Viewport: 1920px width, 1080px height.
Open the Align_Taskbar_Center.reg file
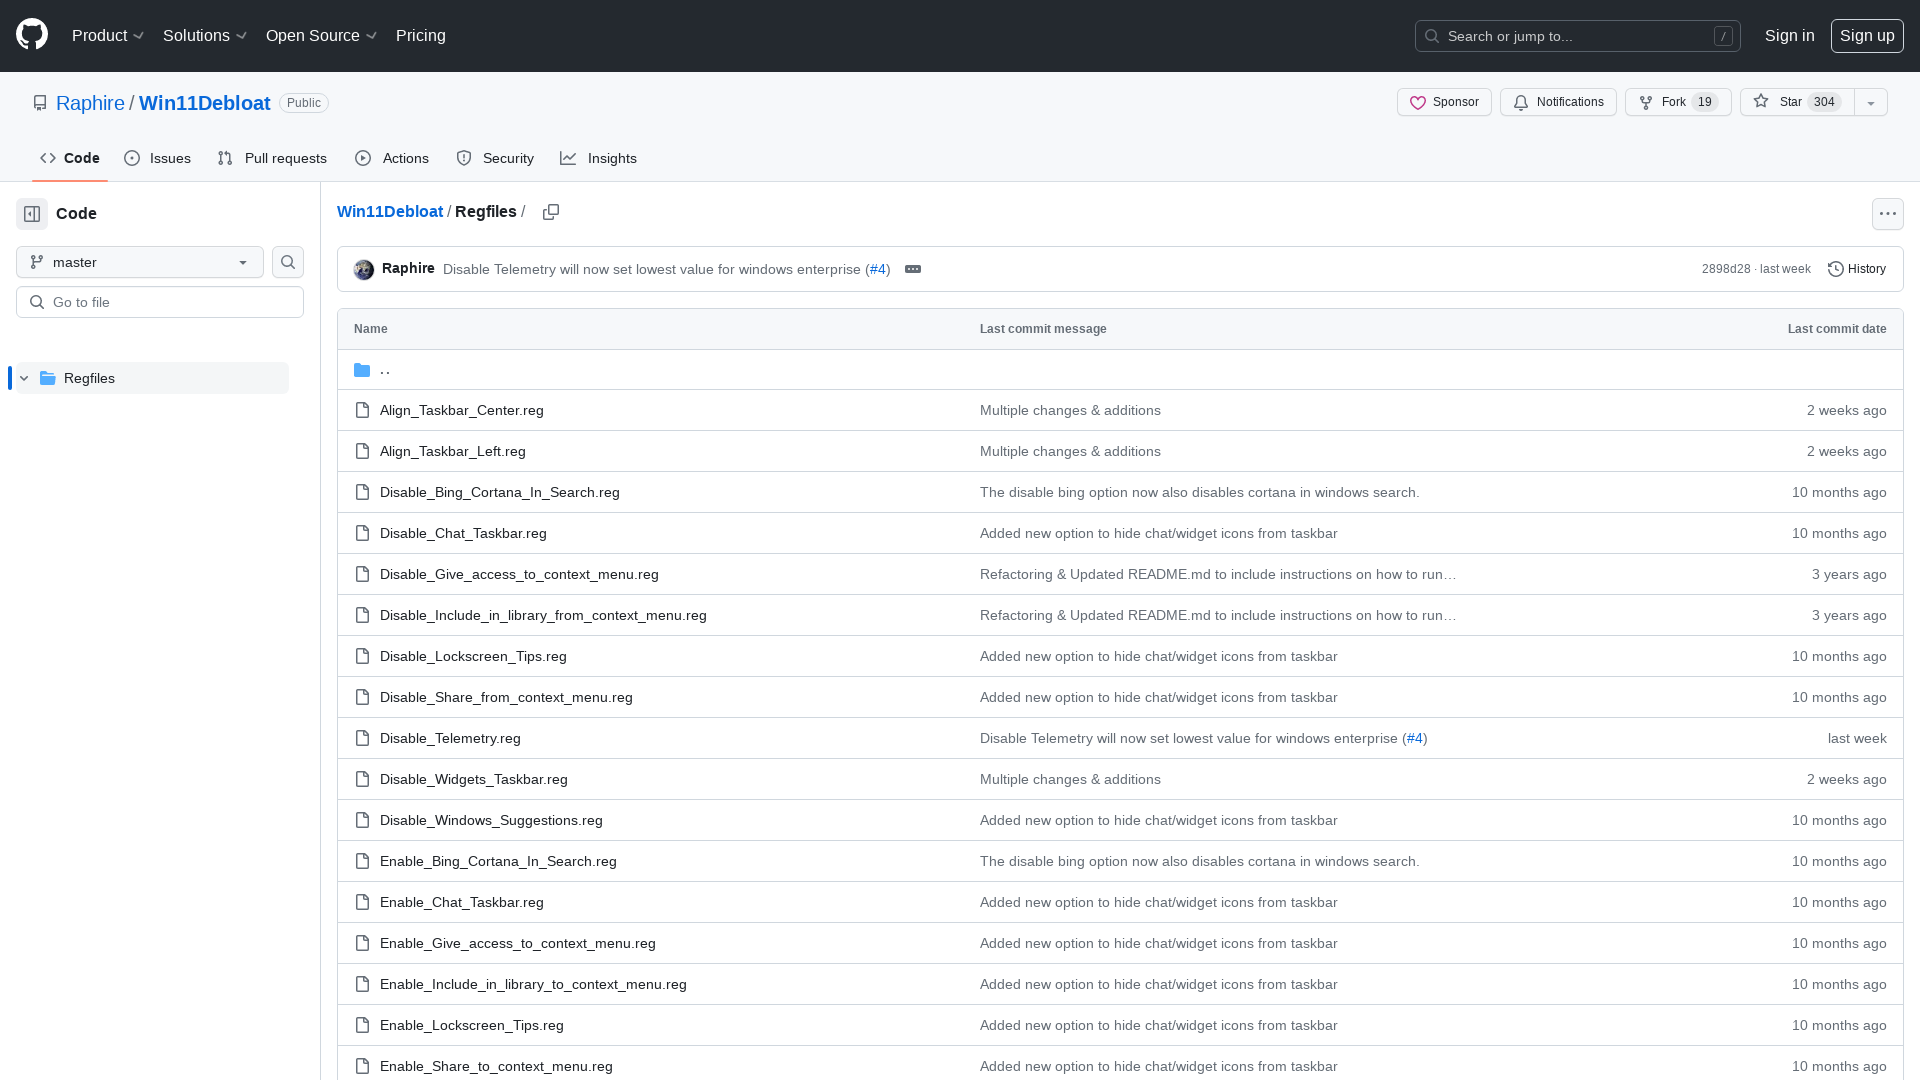click(462, 410)
